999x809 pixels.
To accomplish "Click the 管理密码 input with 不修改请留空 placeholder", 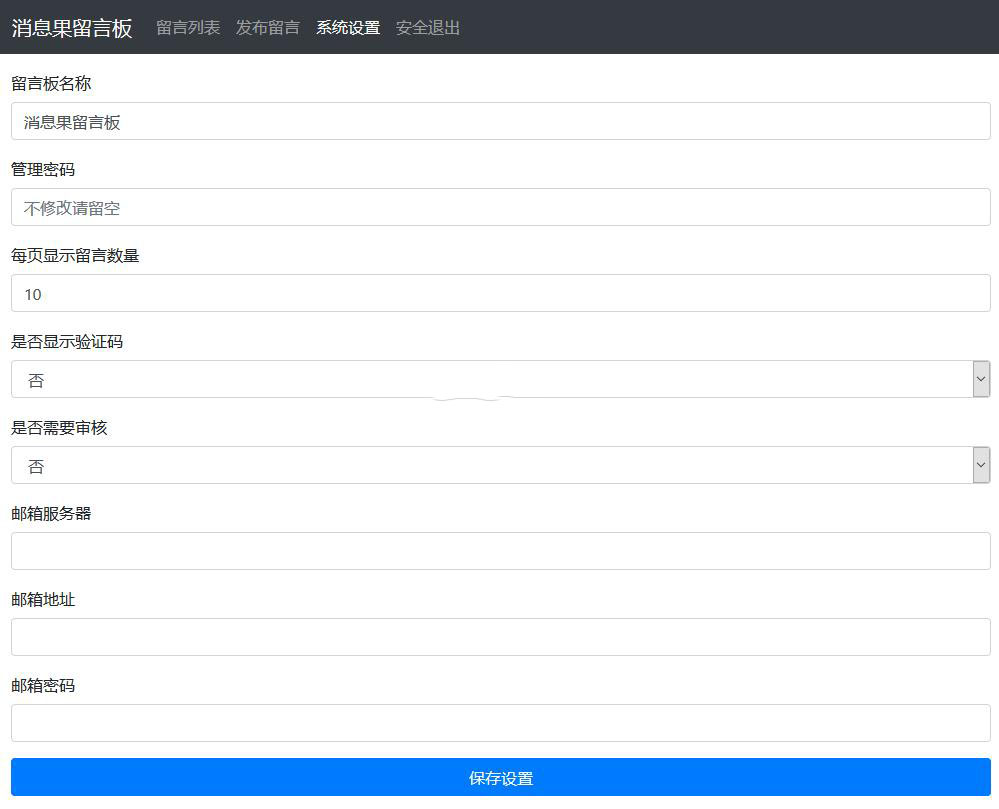I will (x=501, y=207).
